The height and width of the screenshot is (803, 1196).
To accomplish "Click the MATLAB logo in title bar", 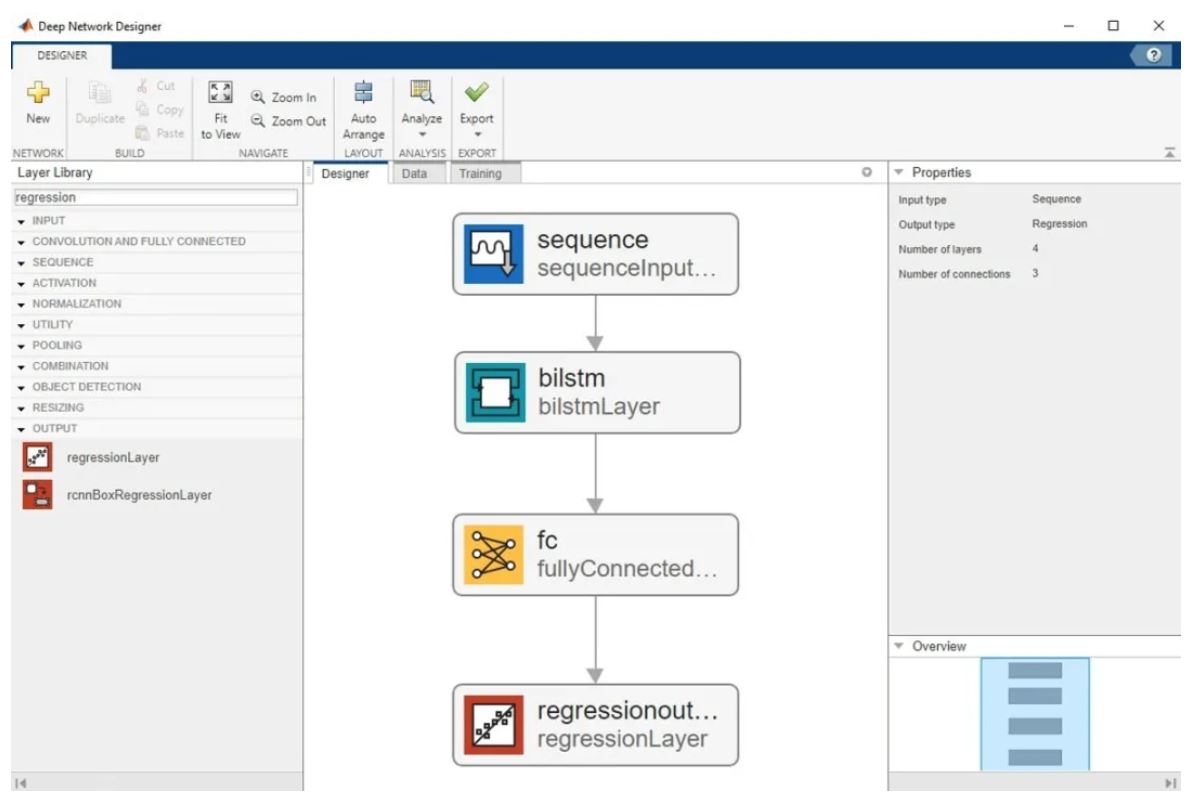I will 26,25.
